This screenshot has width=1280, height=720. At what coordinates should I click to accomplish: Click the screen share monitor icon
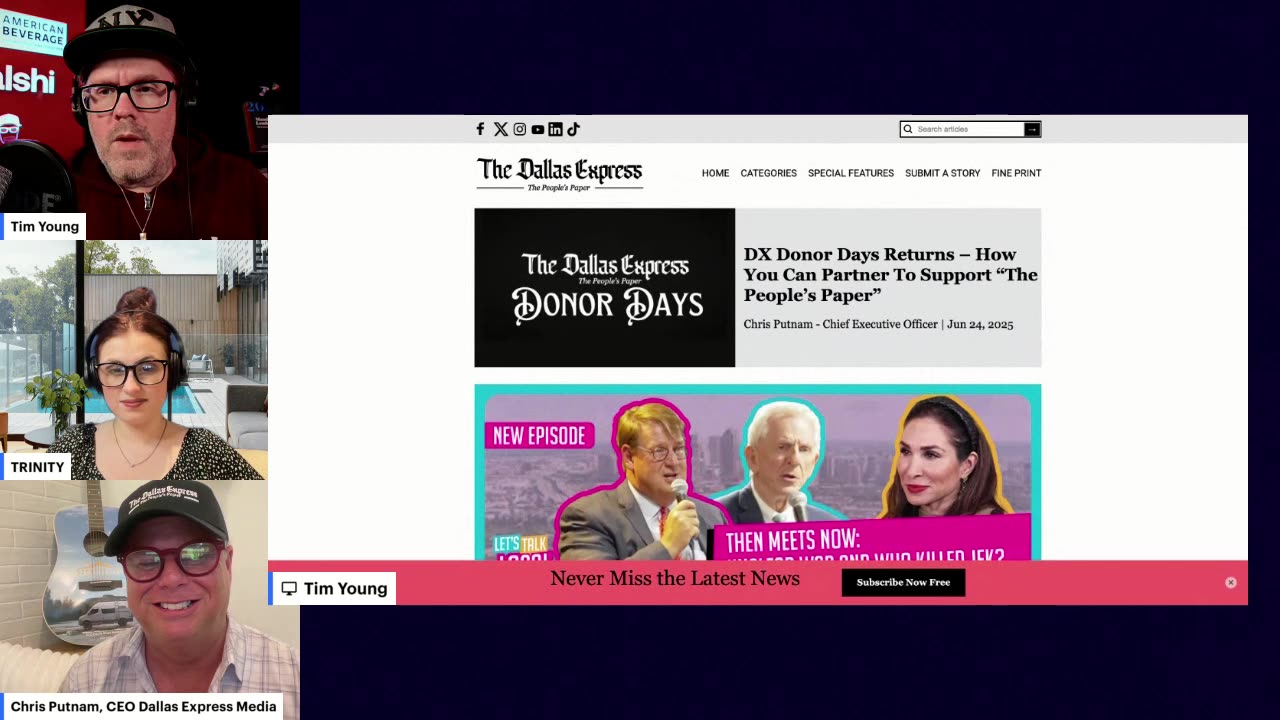[x=289, y=588]
